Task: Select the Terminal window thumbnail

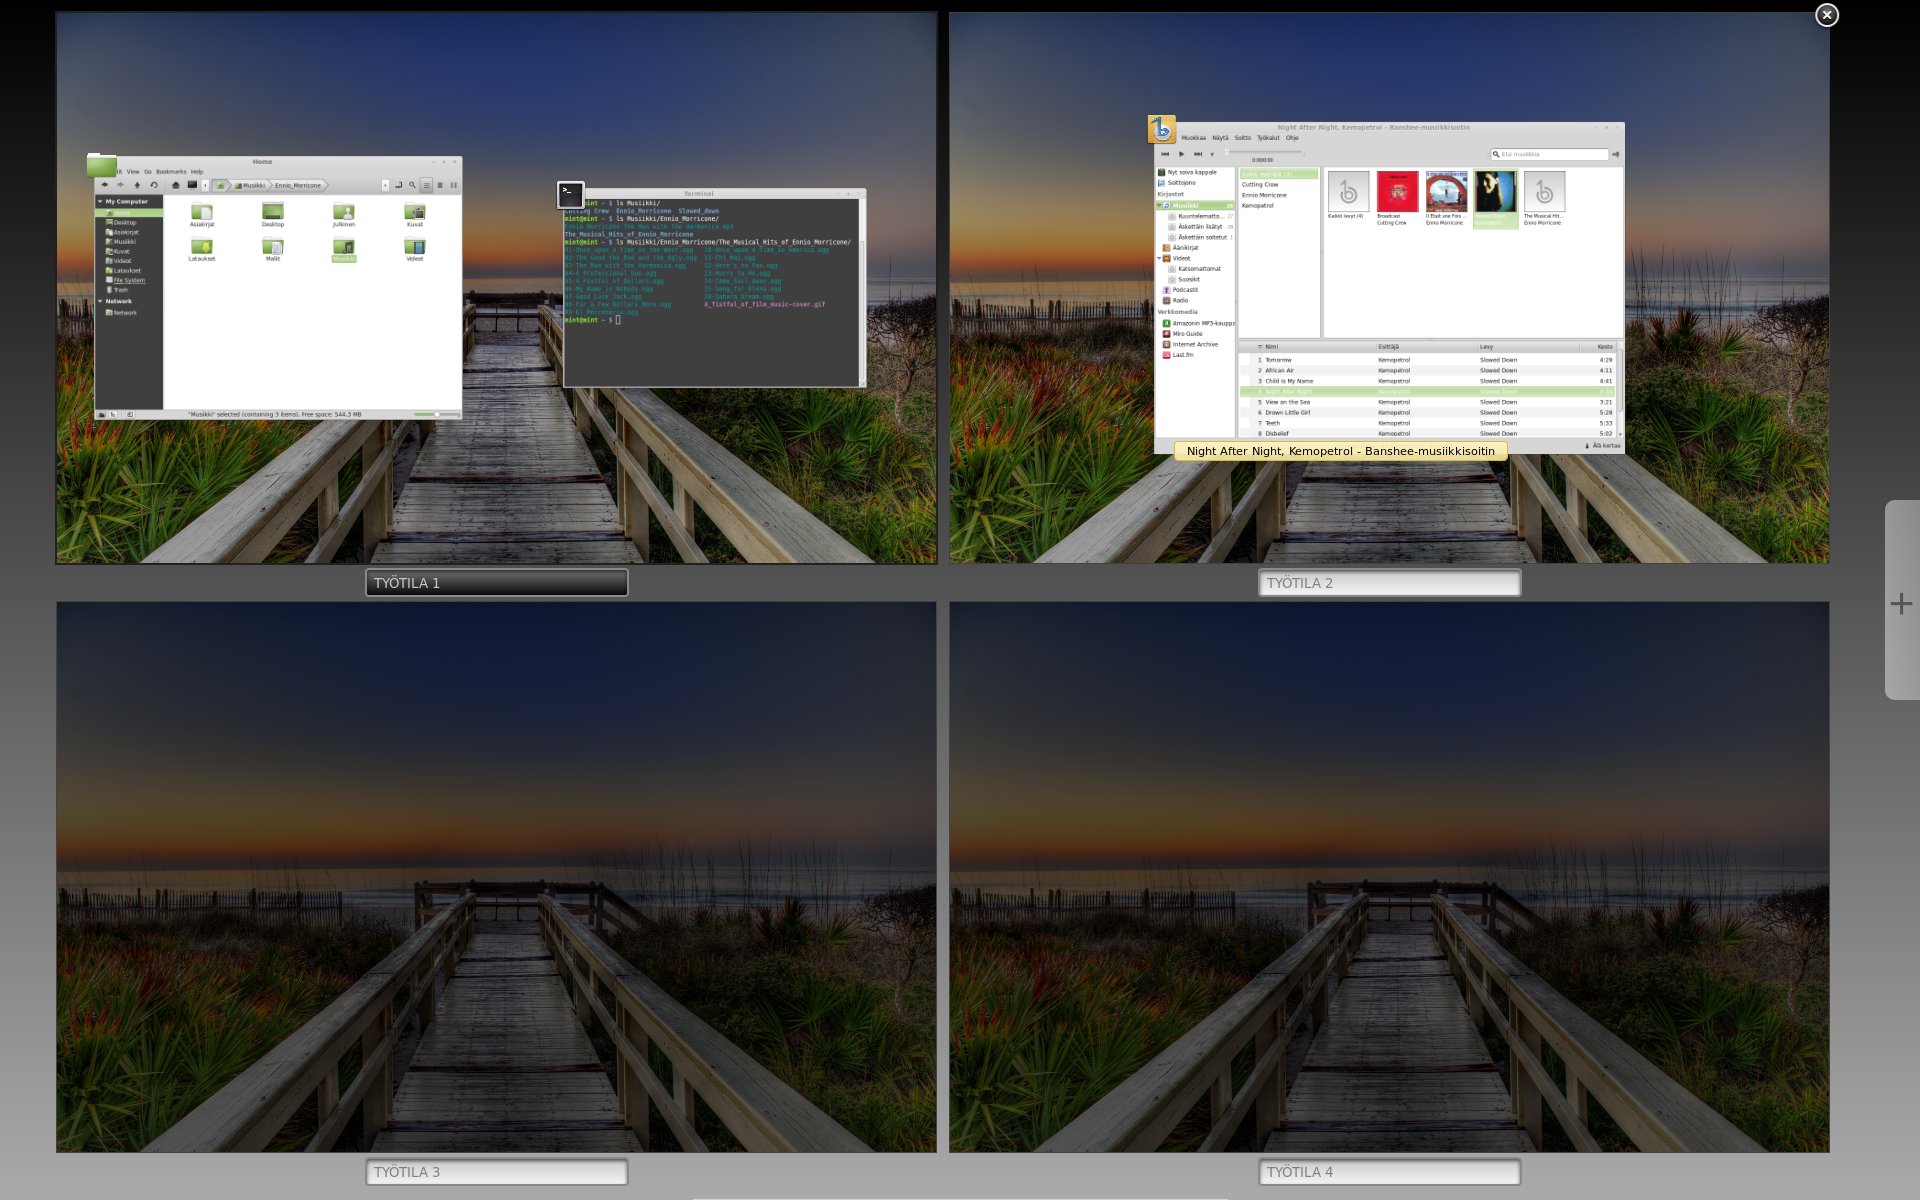Action: [713, 290]
